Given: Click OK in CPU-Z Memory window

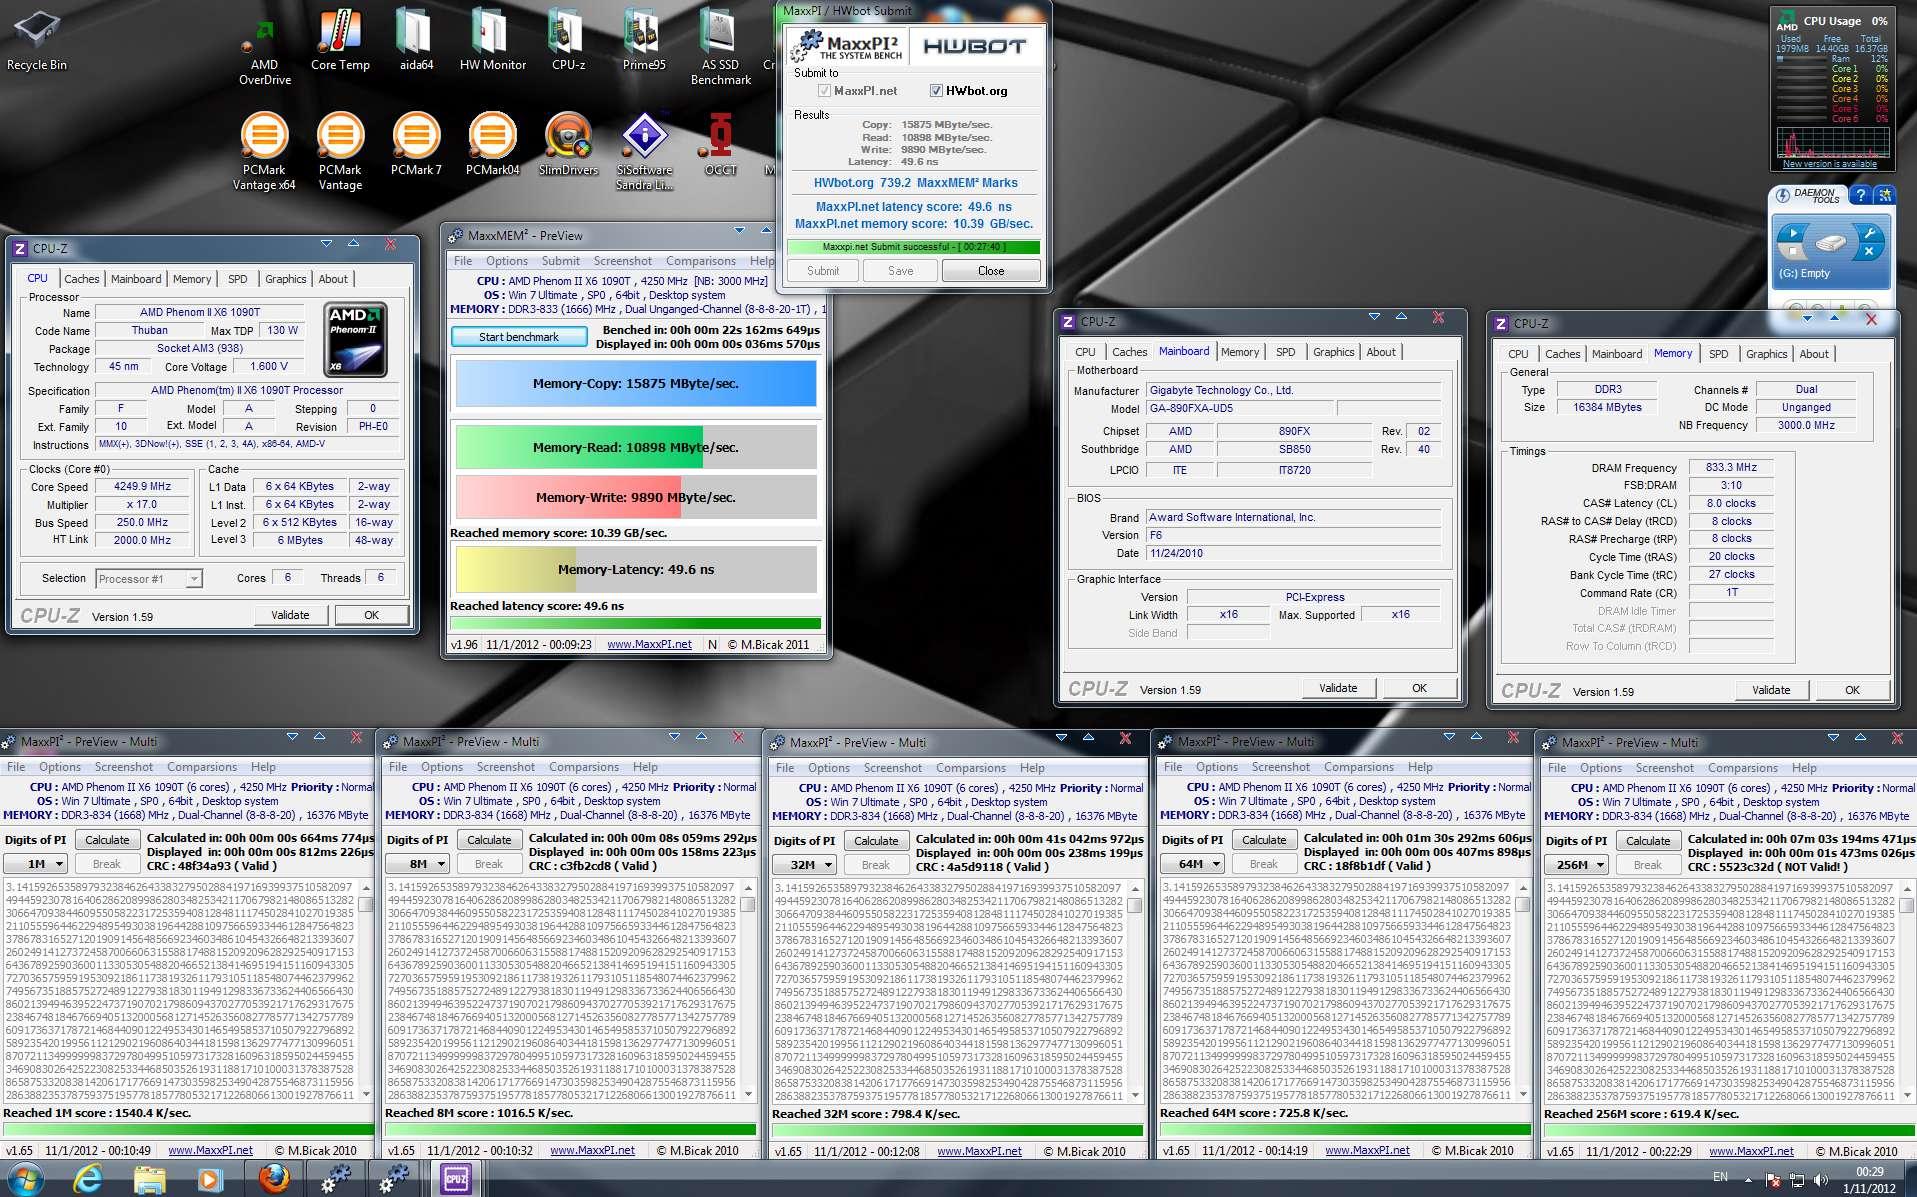Looking at the screenshot, I should tap(1852, 690).
